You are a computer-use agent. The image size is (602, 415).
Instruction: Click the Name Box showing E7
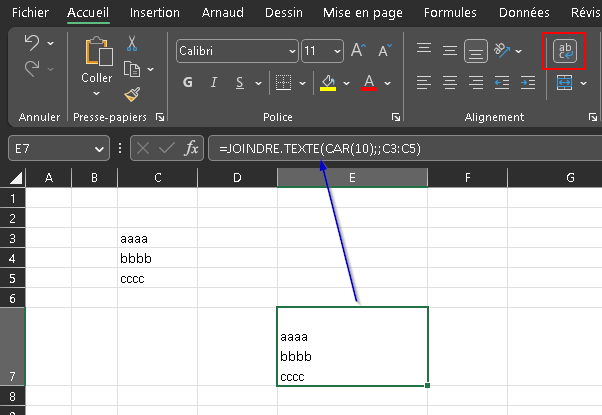pos(59,148)
